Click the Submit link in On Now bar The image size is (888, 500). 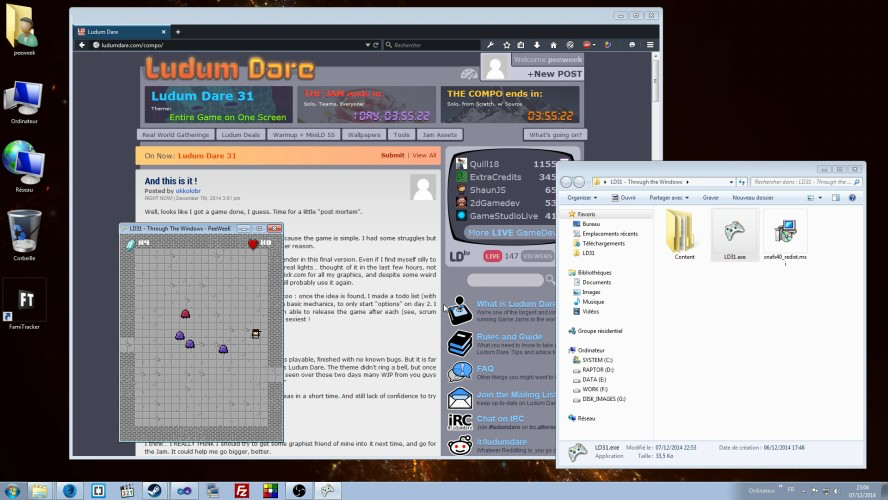tap(392, 155)
